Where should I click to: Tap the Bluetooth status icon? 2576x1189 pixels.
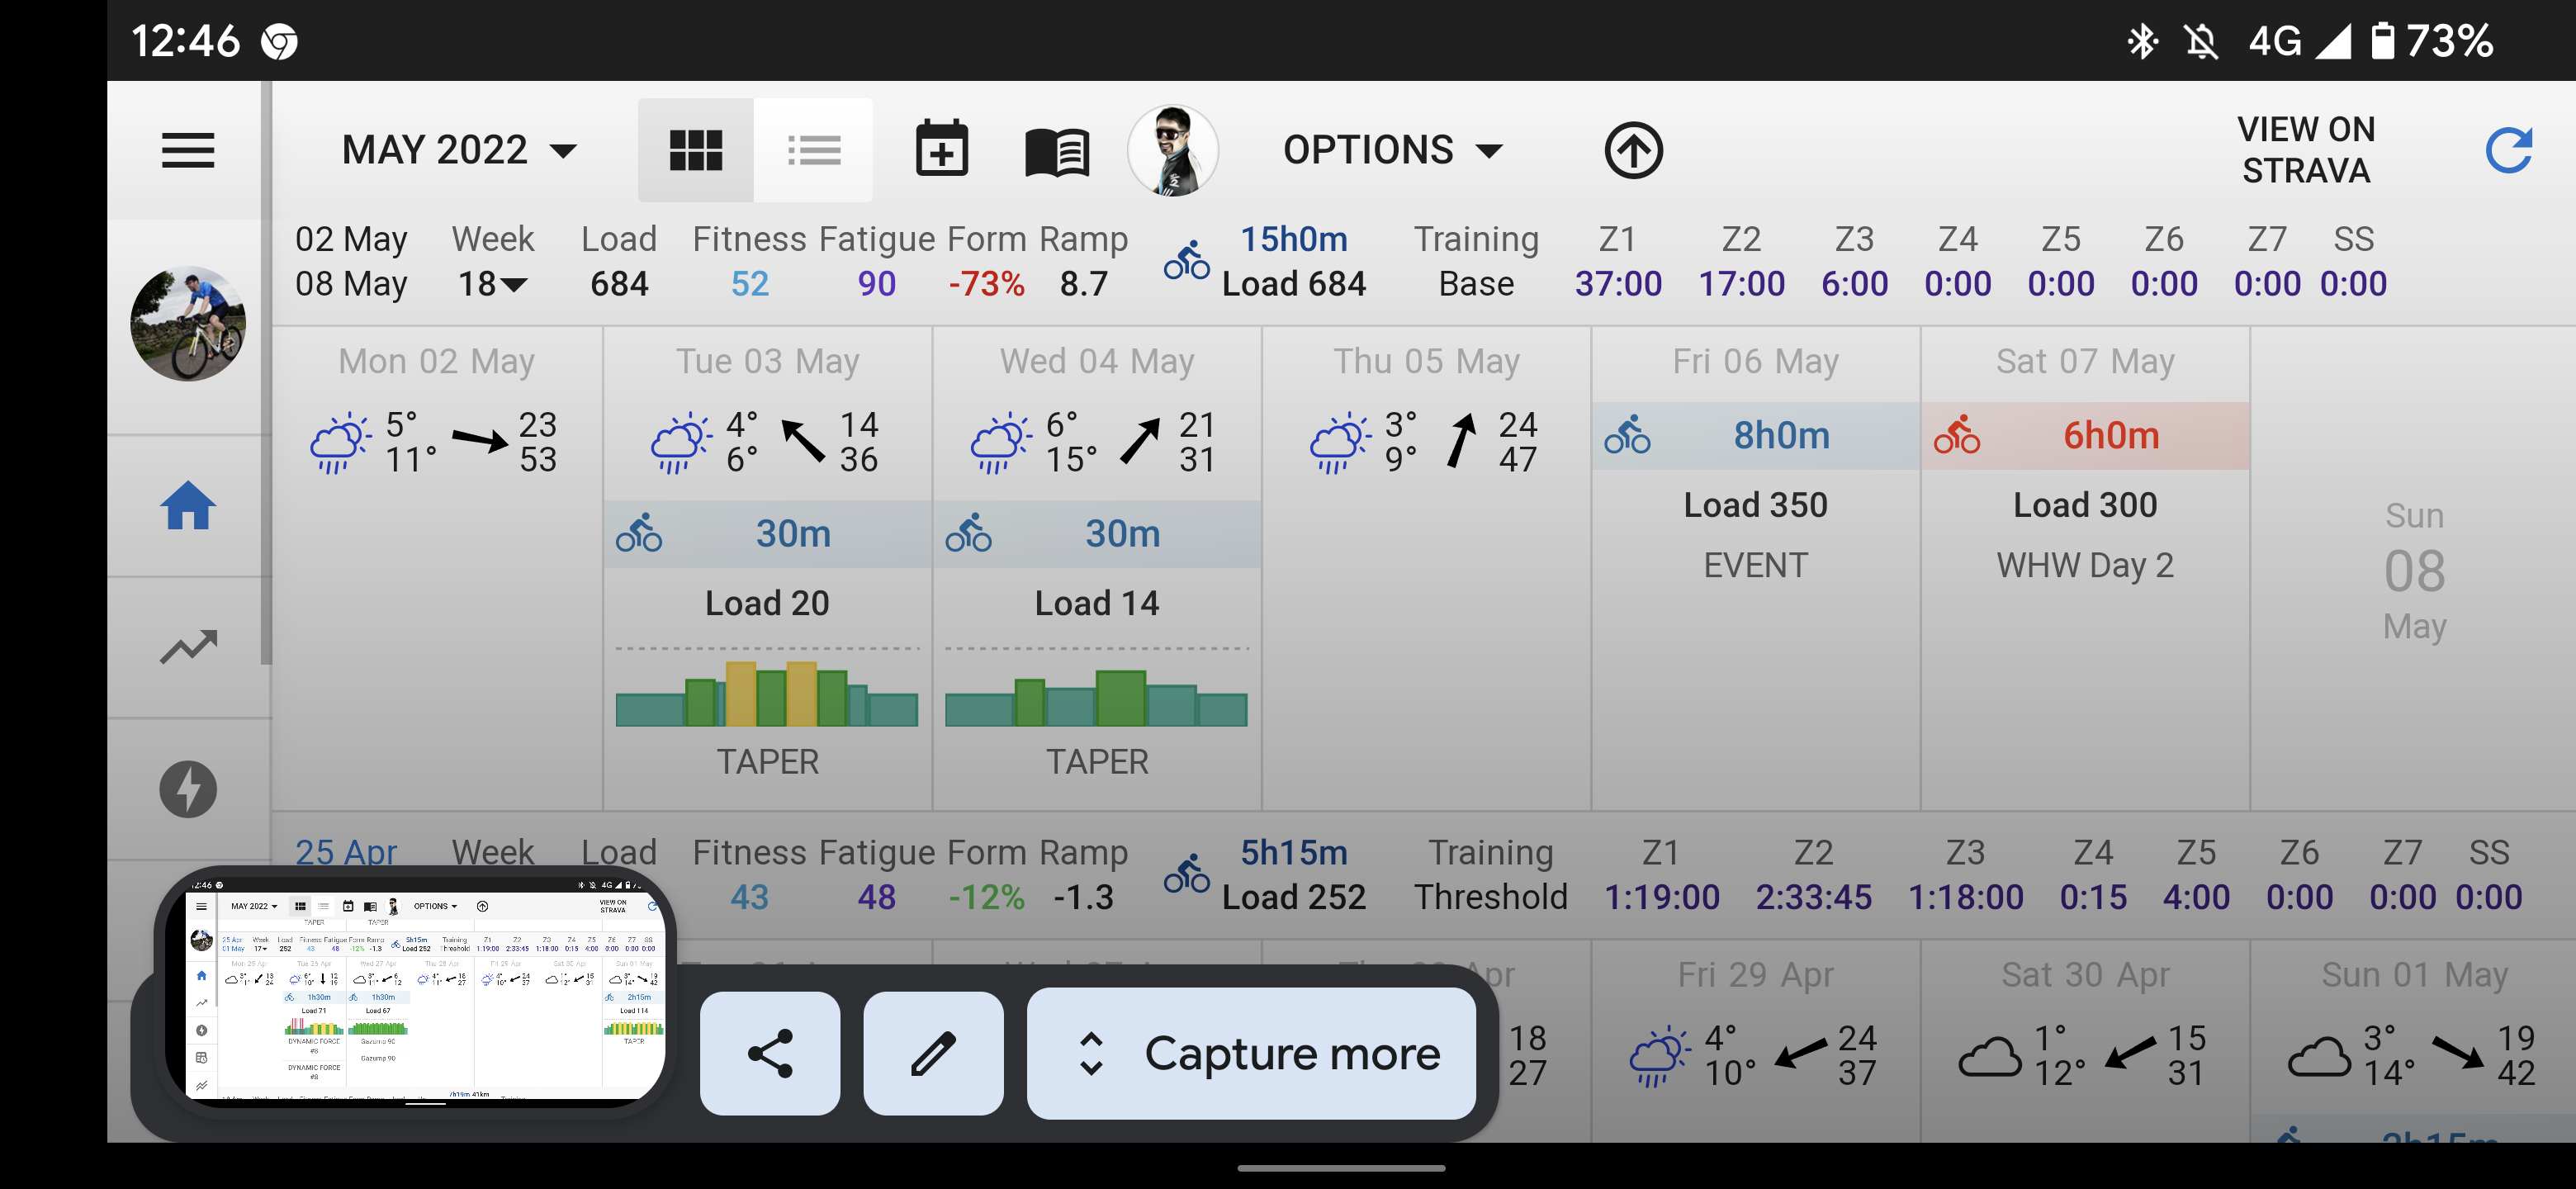tap(2142, 41)
